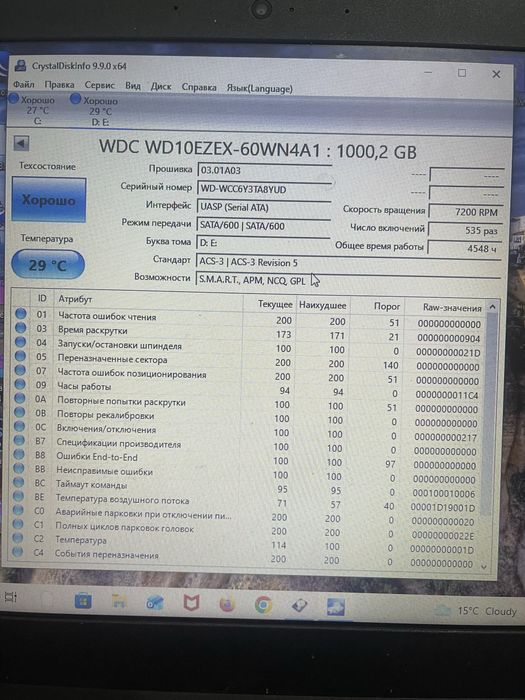Select the D: E: drive health status icon
The height and width of the screenshot is (700, 525).
pos(76,99)
